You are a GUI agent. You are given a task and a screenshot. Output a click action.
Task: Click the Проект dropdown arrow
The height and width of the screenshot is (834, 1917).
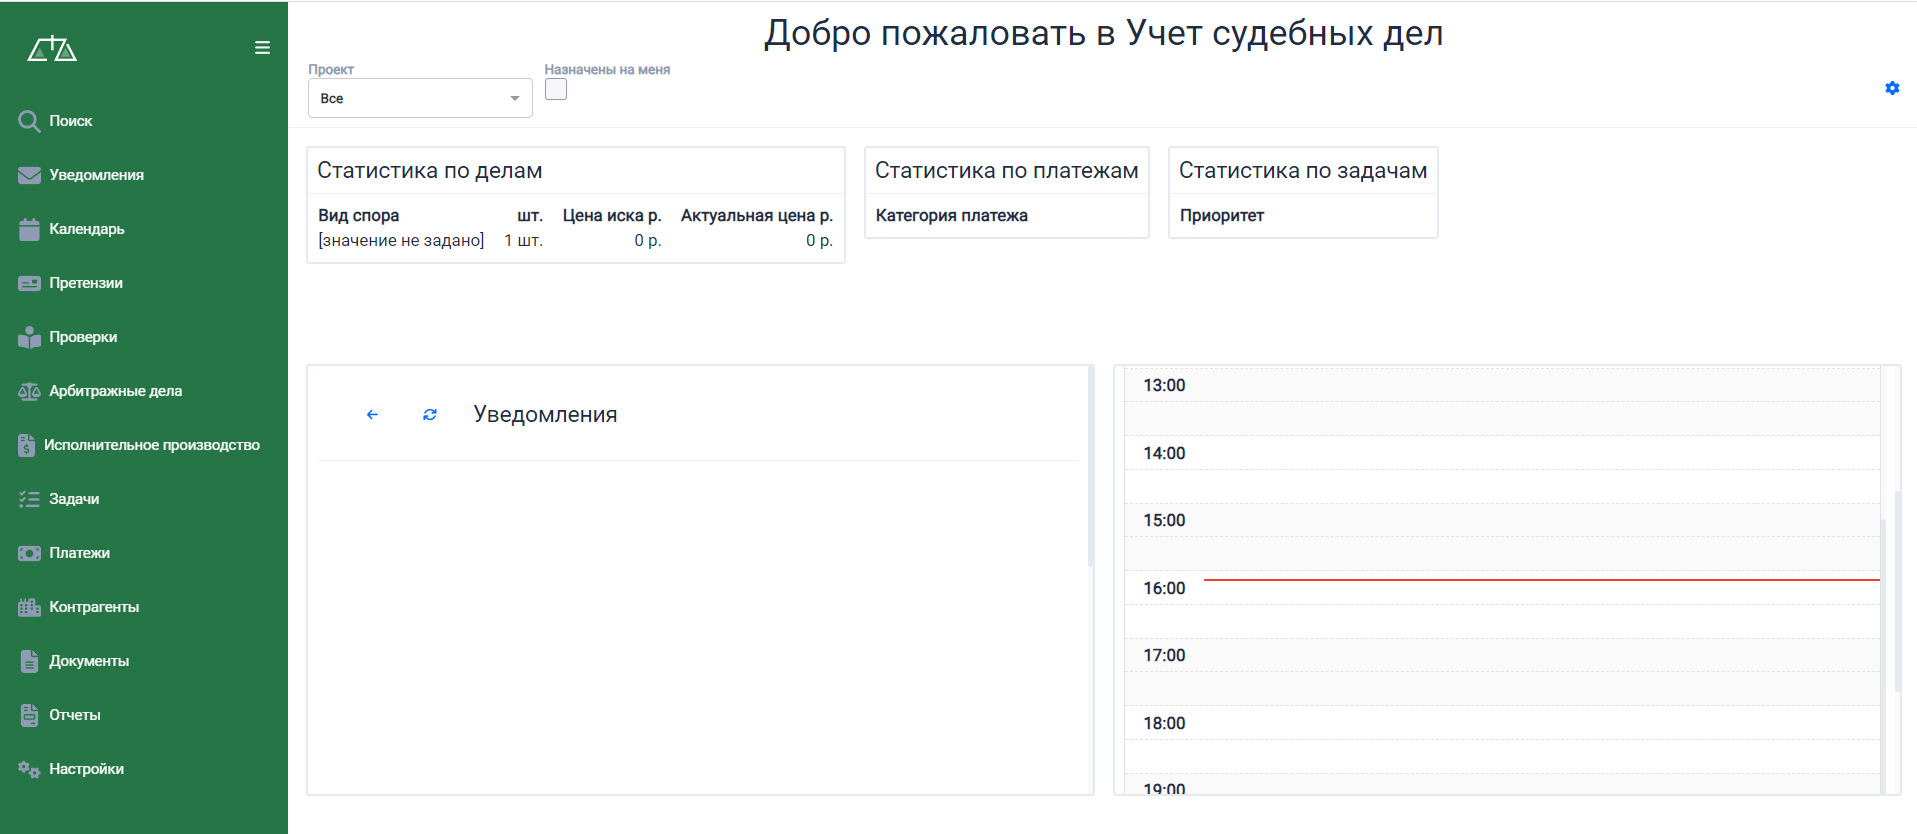click(515, 98)
